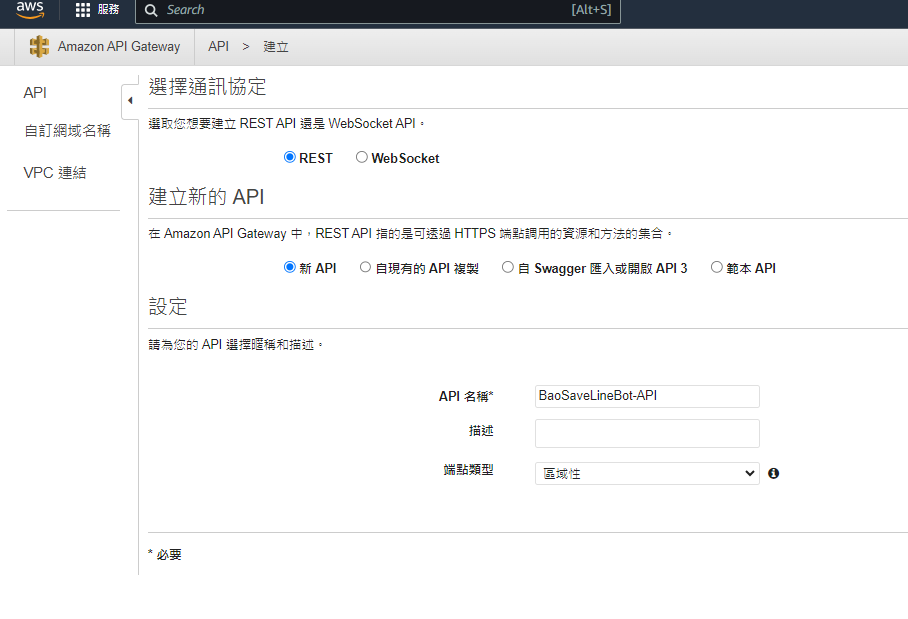Image resolution: width=908 pixels, height=619 pixels.
Task: Click the Amazon API Gateway logo icon
Action: [39, 46]
